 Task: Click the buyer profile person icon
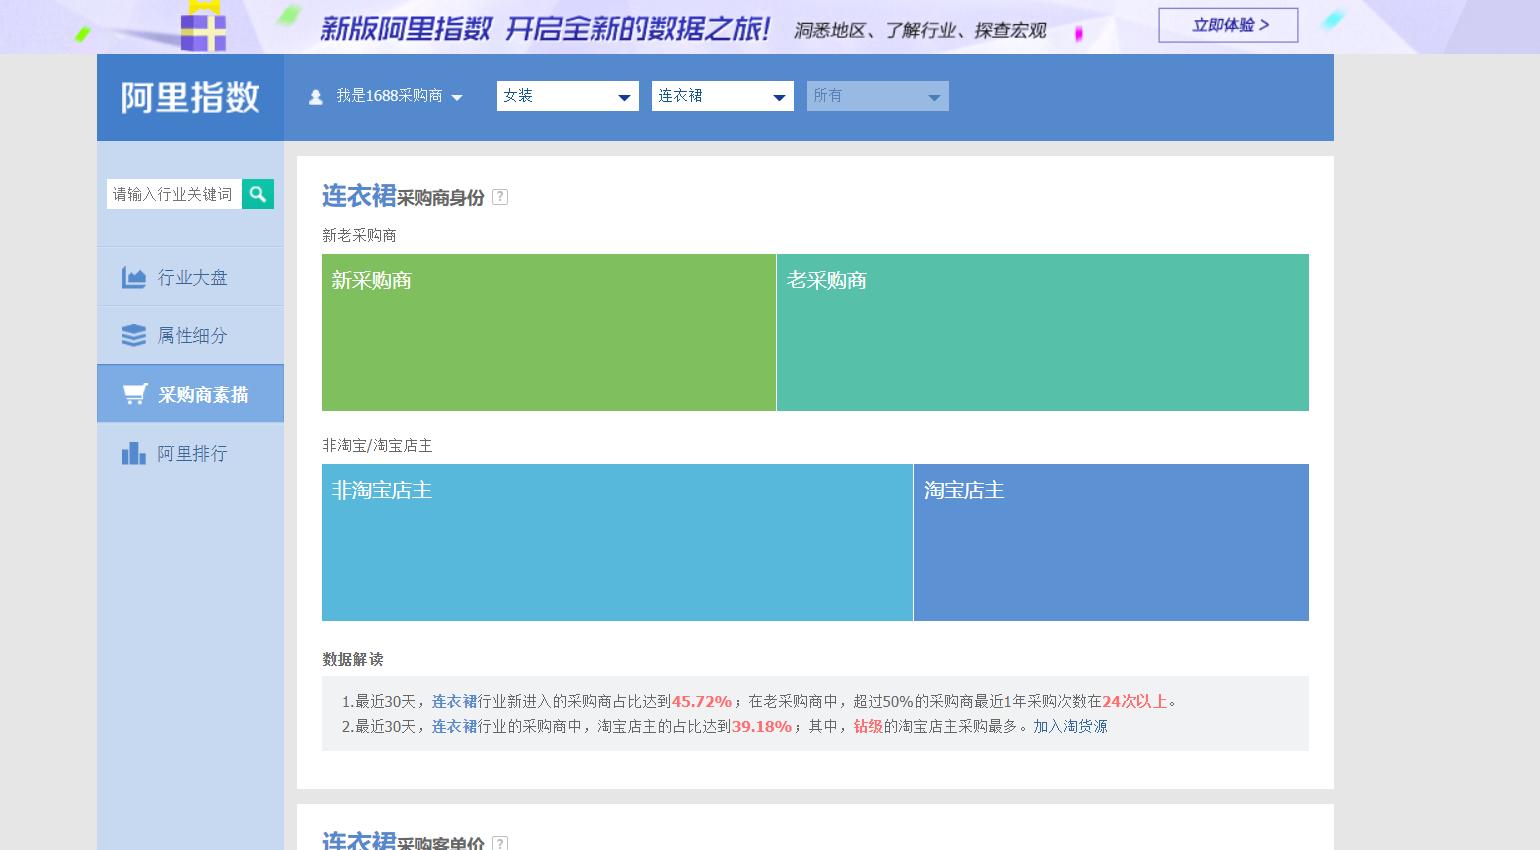316,96
